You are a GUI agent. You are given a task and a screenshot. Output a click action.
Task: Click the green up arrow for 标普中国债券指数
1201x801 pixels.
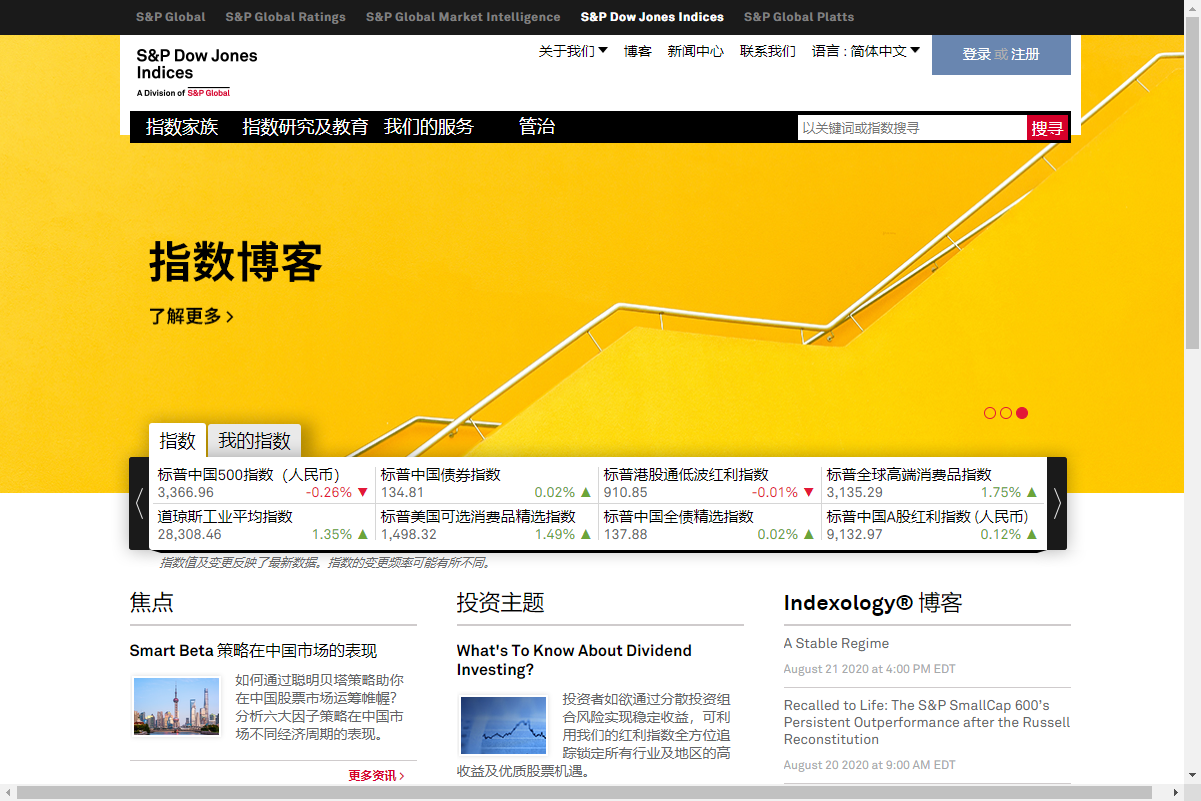[586, 493]
